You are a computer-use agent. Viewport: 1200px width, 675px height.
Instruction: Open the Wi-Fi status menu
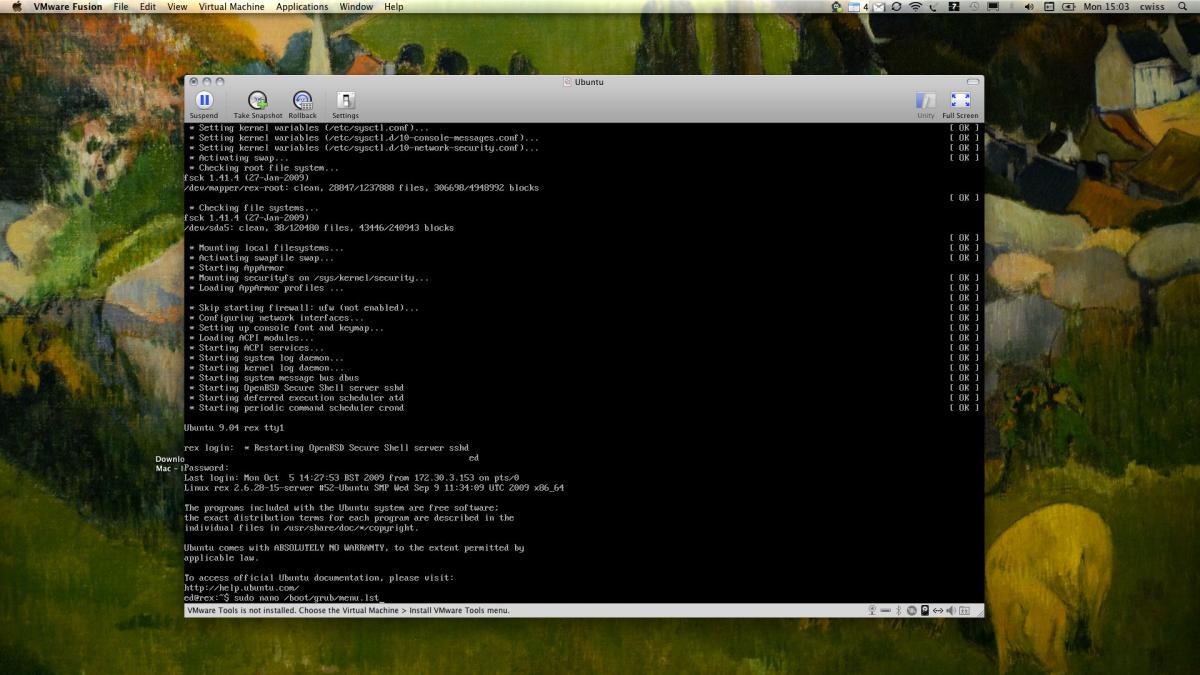point(914,7)
